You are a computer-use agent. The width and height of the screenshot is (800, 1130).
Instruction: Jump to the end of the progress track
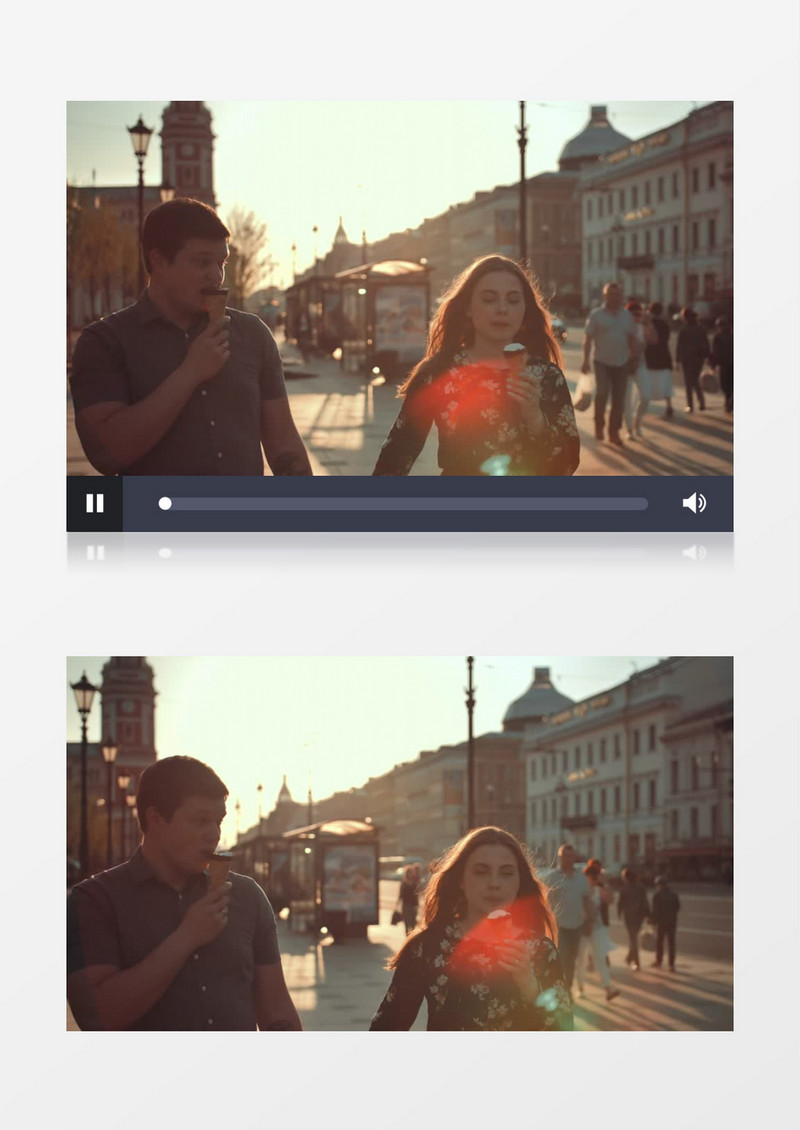pyautogui.click(x=645, y=504)
